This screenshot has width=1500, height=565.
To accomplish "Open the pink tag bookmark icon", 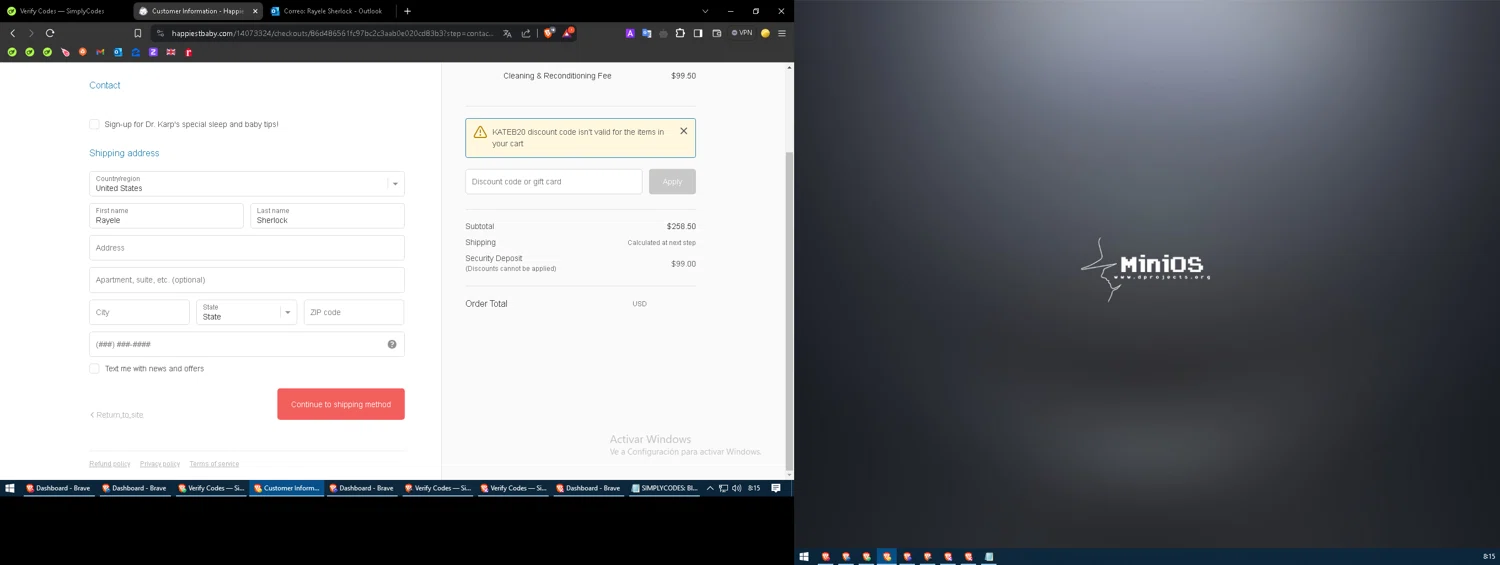I will point(65,52).
